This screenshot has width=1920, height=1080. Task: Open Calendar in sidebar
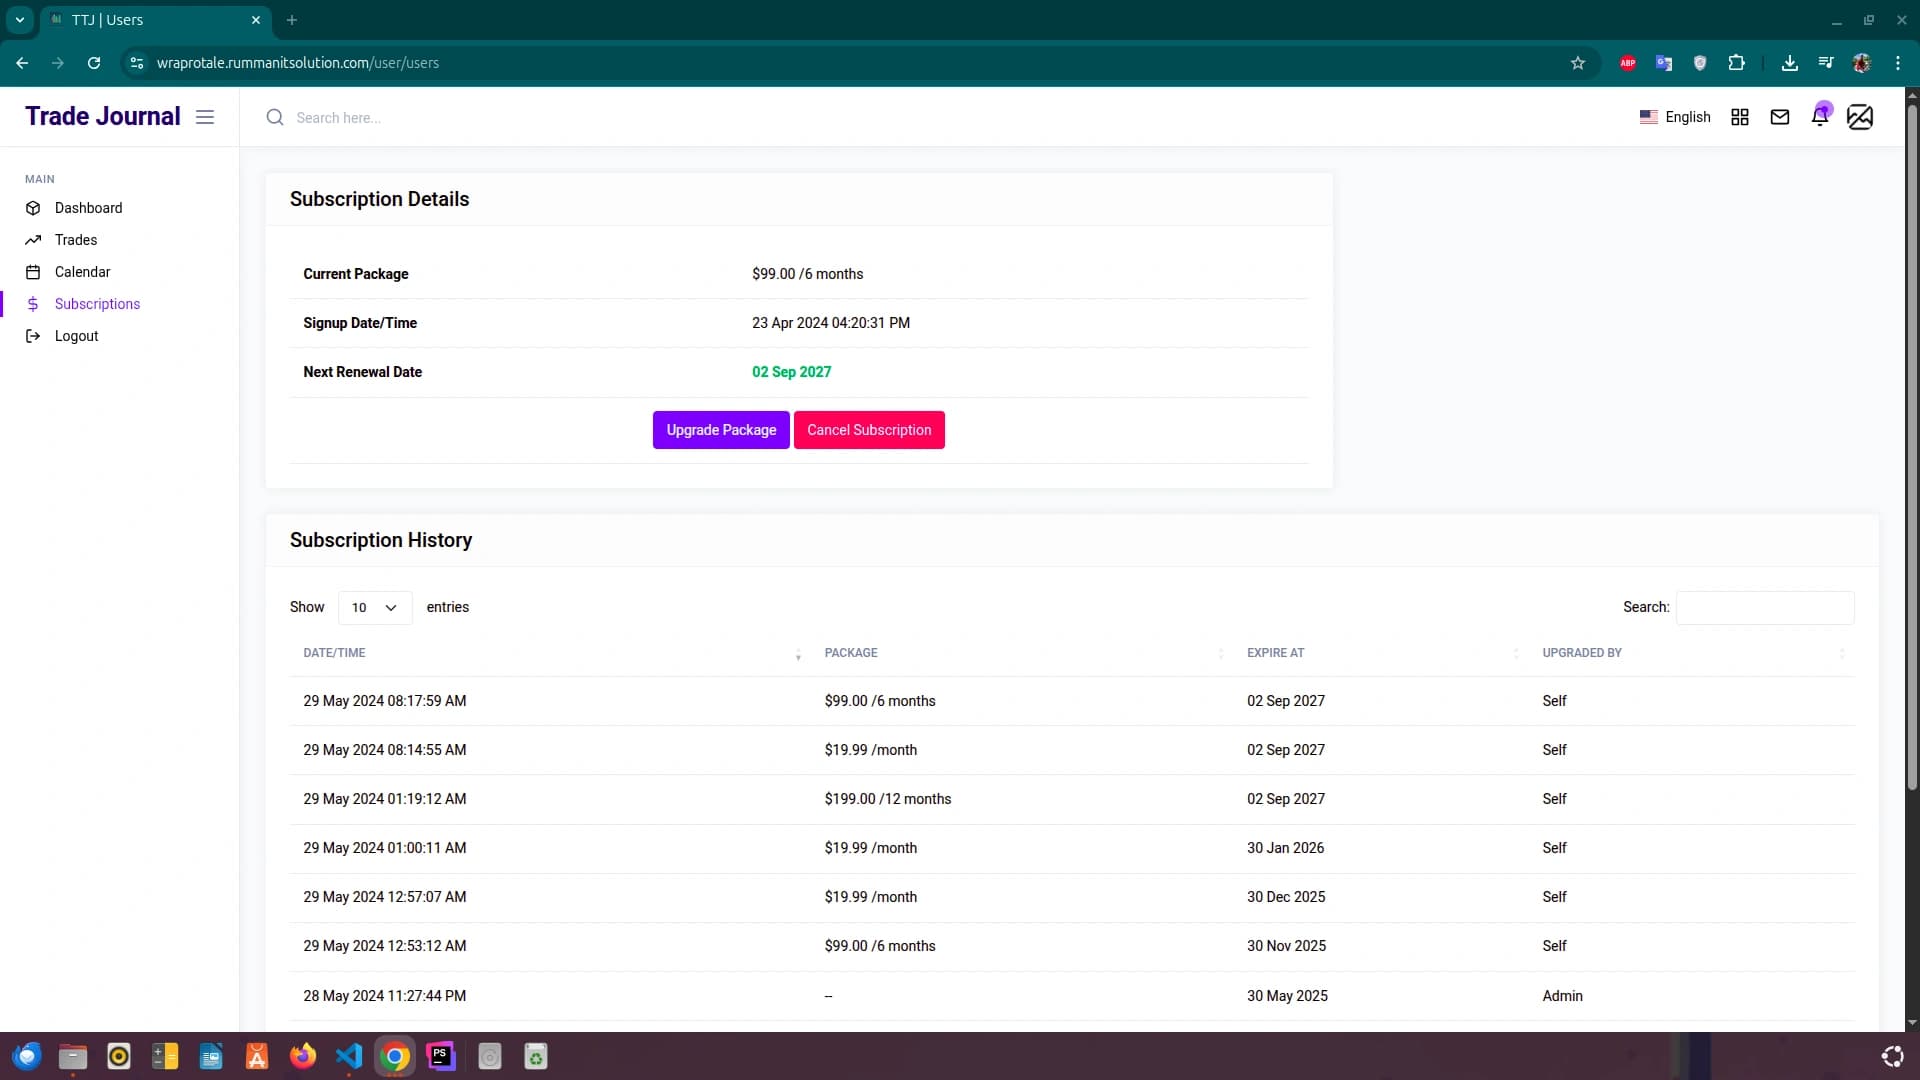click(x=82, y=272)
